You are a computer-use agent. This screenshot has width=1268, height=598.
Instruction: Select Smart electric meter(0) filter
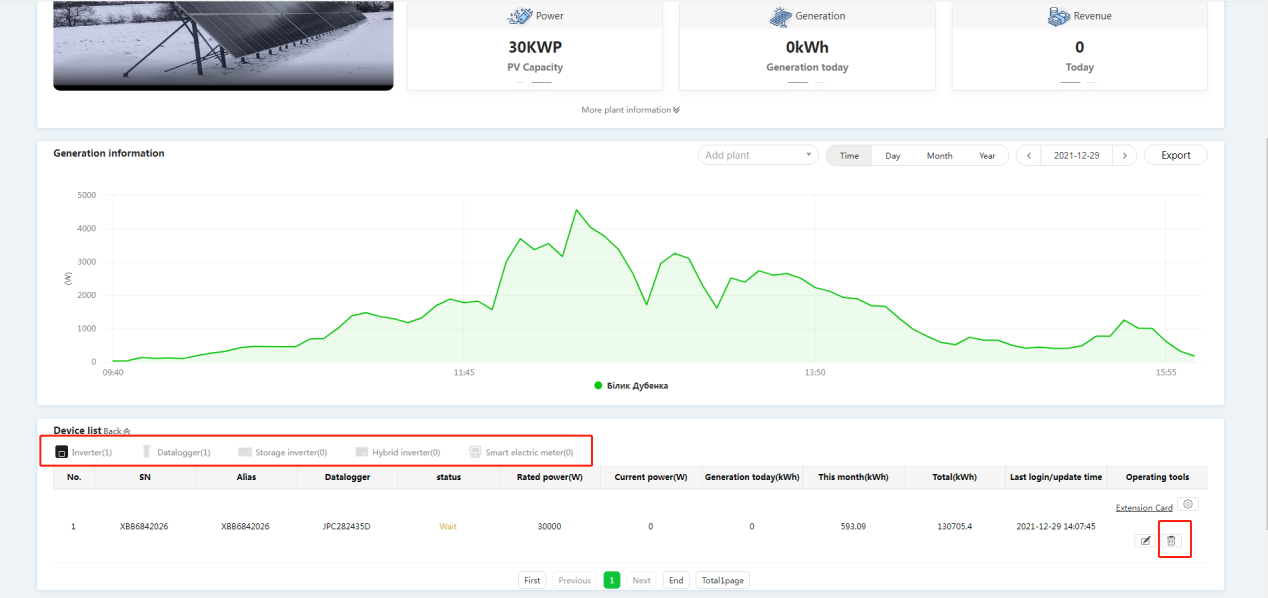pyautogui.click(x=521, y=452)
